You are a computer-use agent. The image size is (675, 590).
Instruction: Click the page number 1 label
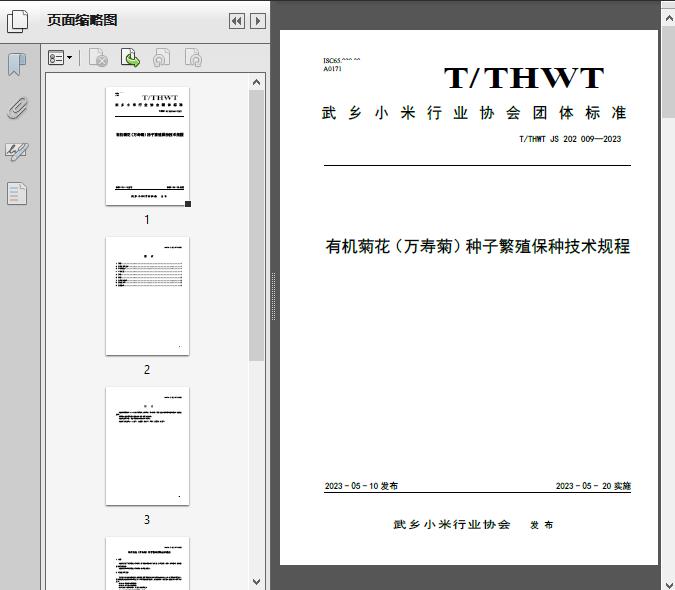coord(147,219)
